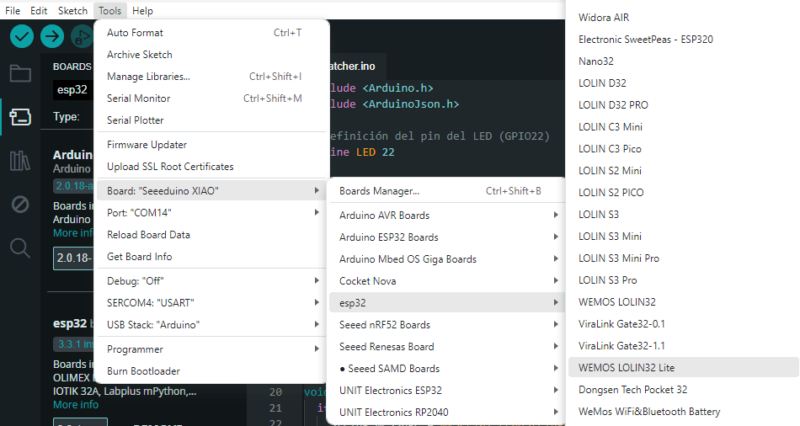This screenshot has width=800, height=426.
Task: Click Burn Bootloader menu entry
Action: [143, 371]
